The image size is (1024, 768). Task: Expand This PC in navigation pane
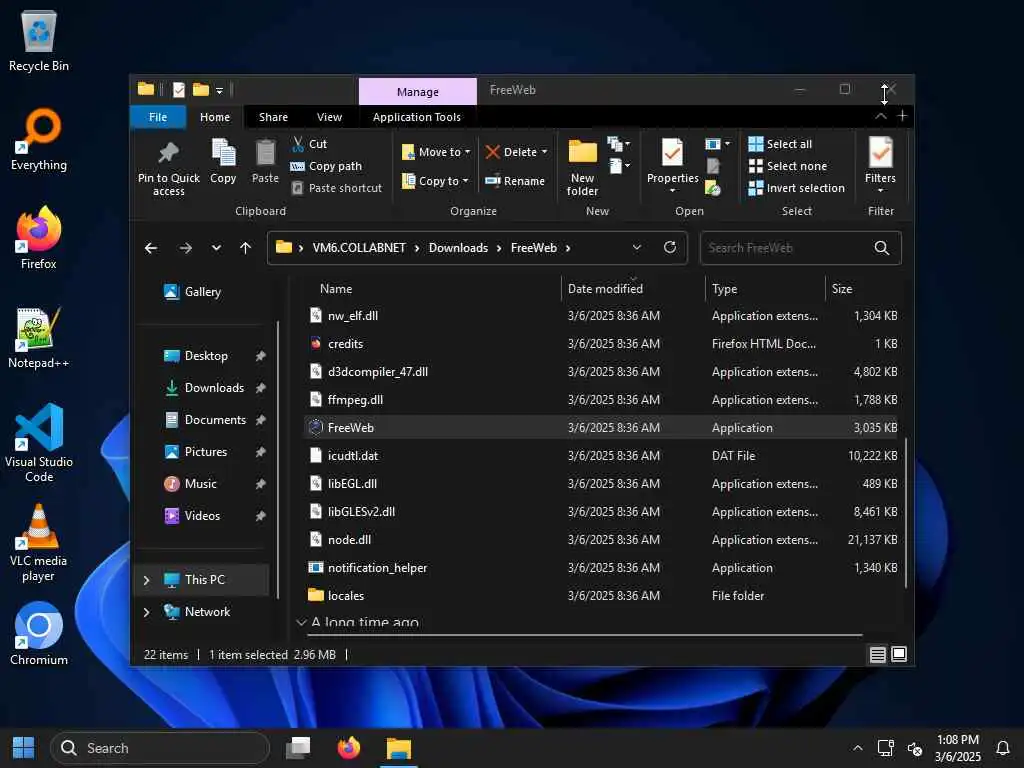click(x=146, y=580)
